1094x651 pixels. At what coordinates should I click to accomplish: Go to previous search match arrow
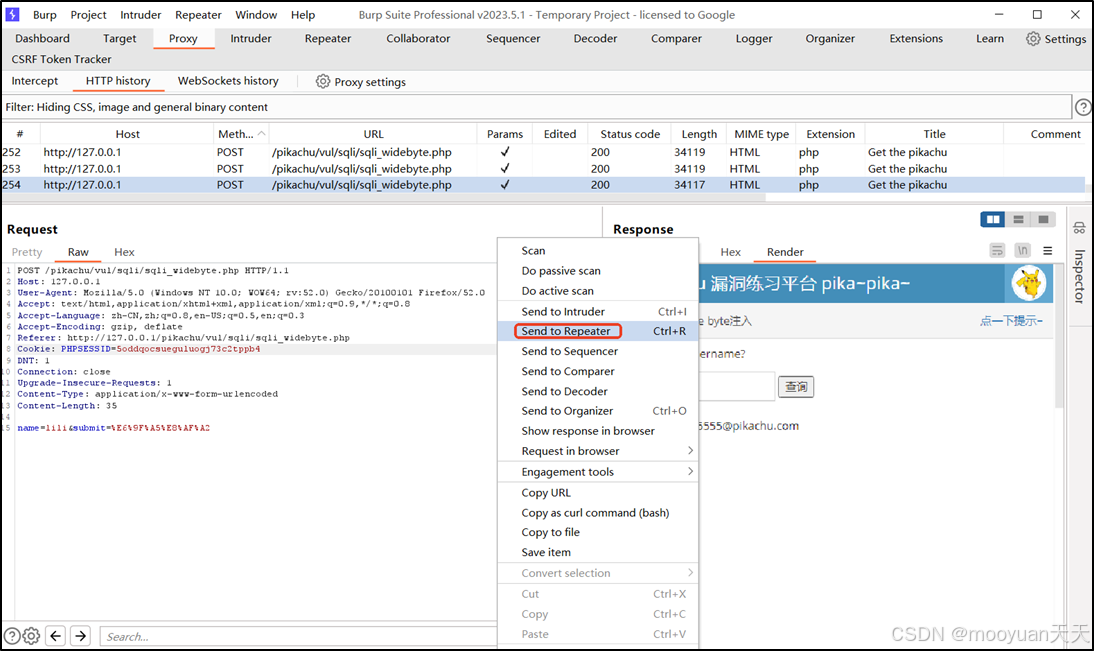tap(56, 636)
